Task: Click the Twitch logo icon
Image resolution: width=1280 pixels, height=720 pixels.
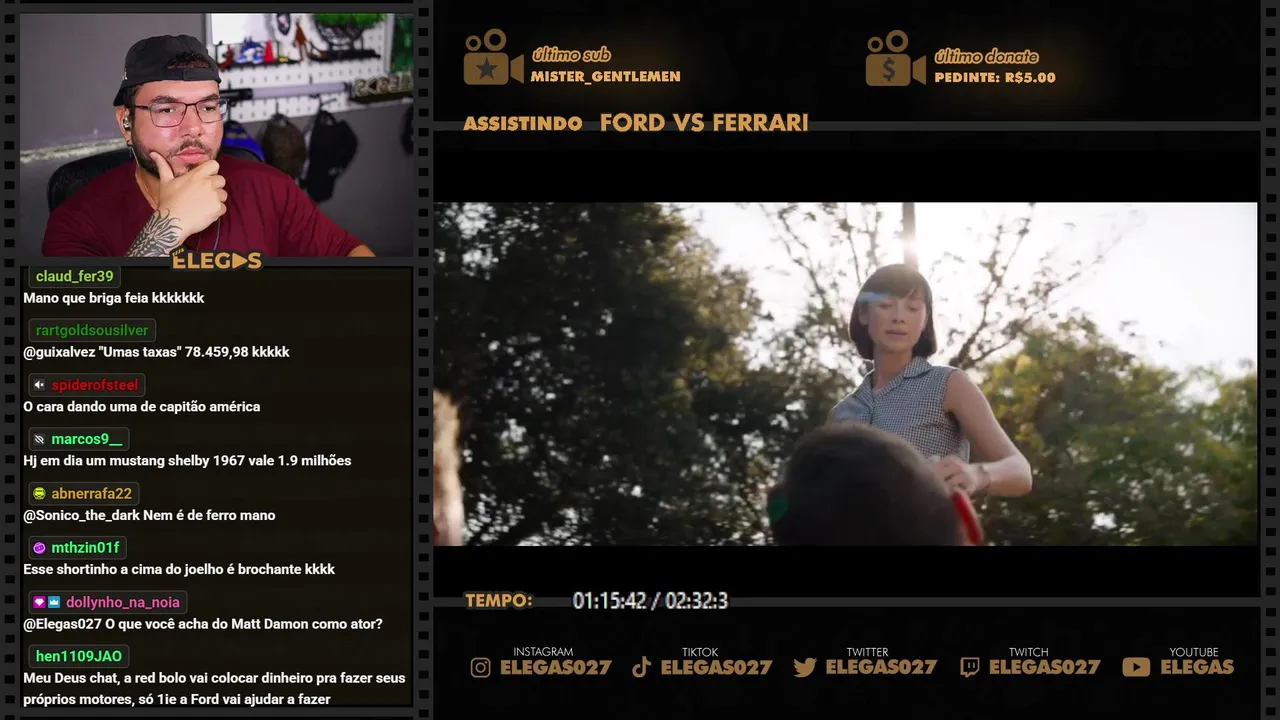Action: [969, 667]
